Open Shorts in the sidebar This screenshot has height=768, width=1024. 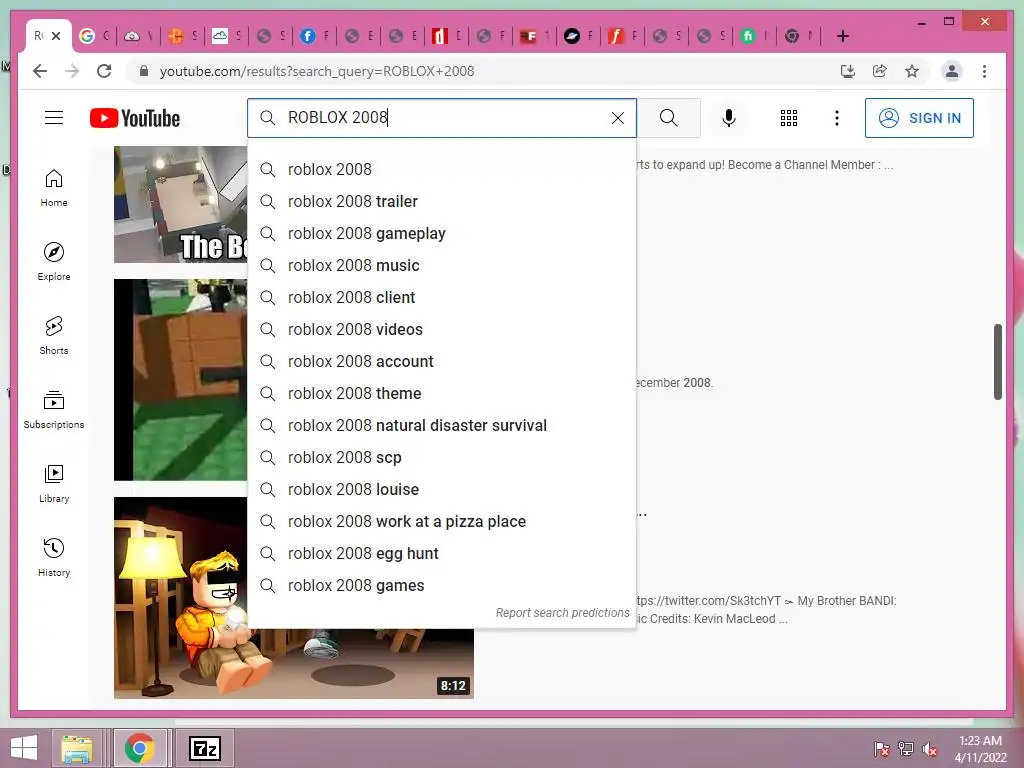[x=54, y=336]
